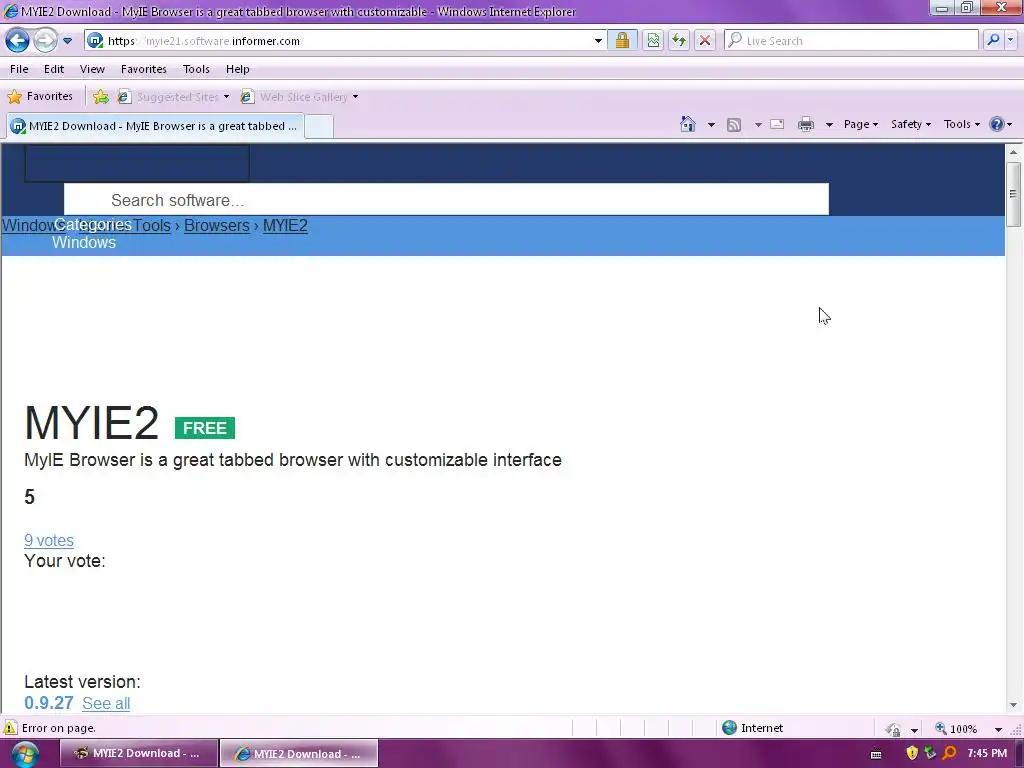
Task: Click the blue search magnifier button
Action: [x=993, y=40]
